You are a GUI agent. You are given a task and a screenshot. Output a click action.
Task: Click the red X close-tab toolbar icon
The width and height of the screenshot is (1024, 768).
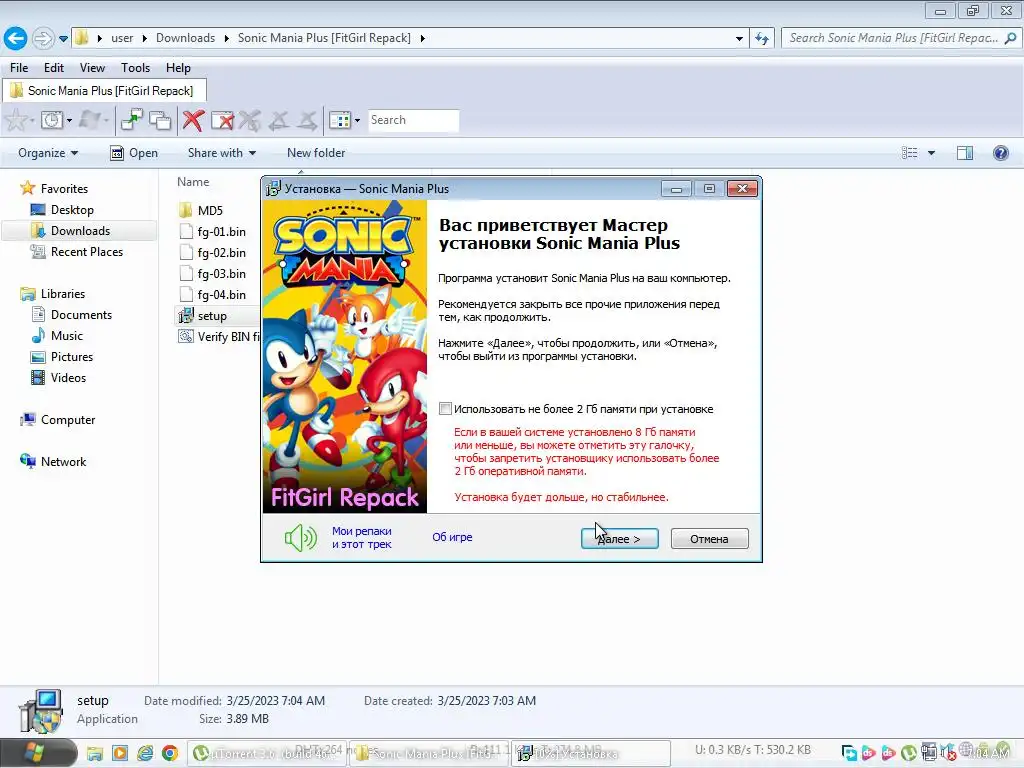[x=193, y=120]
